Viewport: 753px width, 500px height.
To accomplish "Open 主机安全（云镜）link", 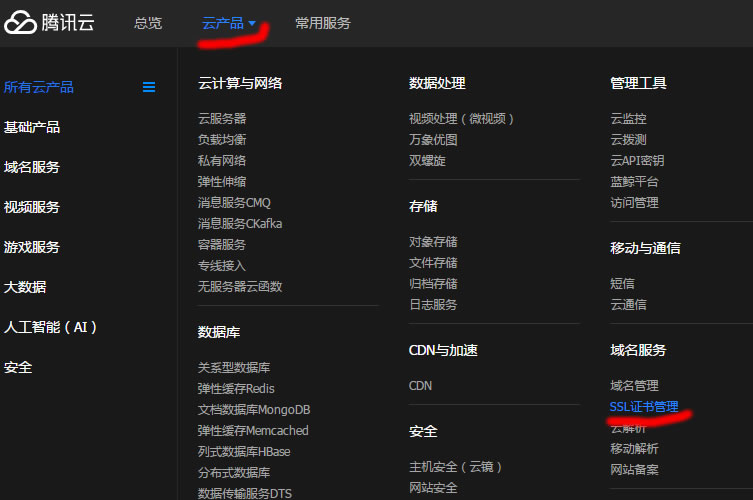I will point(455,467).
